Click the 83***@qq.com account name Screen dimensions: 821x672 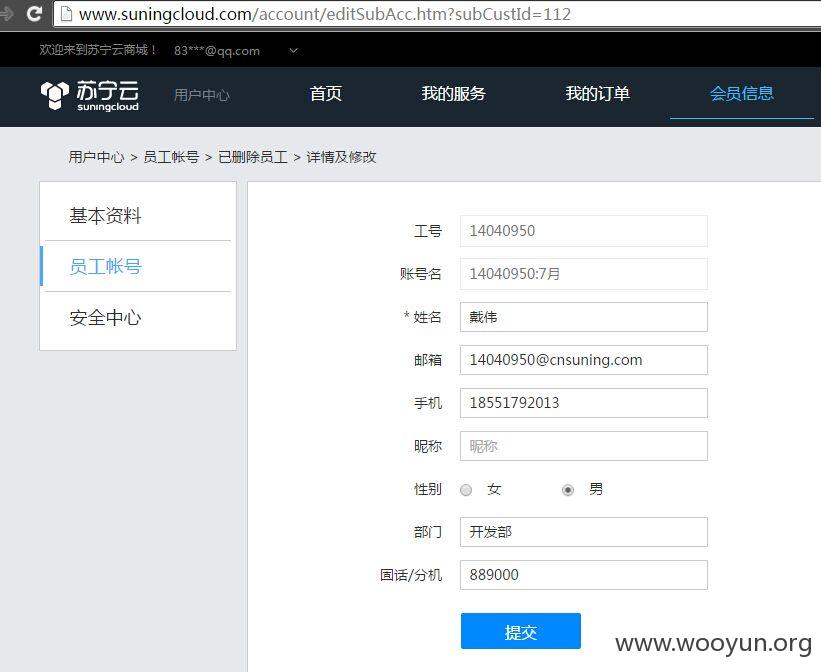click(217, 51)
